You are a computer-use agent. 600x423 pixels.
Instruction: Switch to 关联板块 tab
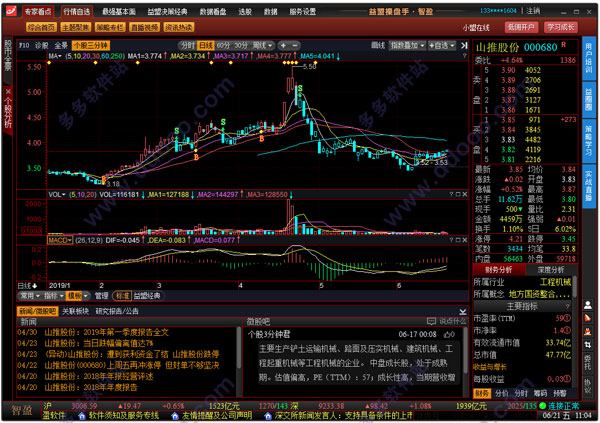point(75,311)
